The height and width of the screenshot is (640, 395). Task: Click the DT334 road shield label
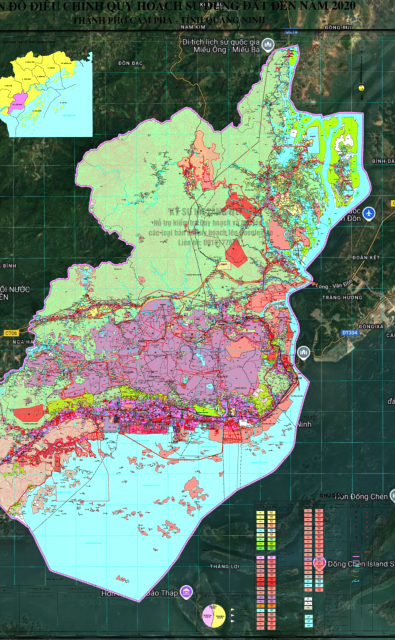click(349, 333)
